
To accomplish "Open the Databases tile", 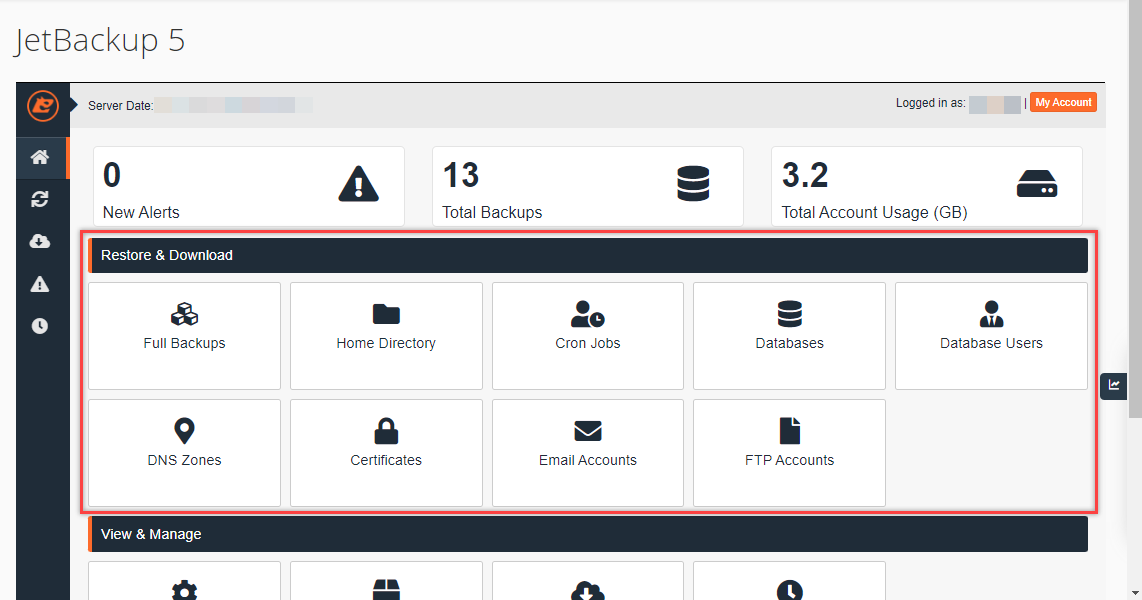I will pyautogui.click(x=789, y=336).
